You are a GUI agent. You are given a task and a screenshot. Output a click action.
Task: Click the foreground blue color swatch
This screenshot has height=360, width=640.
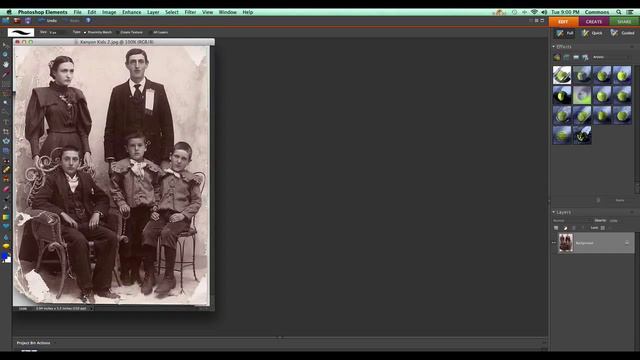[4, 256]
